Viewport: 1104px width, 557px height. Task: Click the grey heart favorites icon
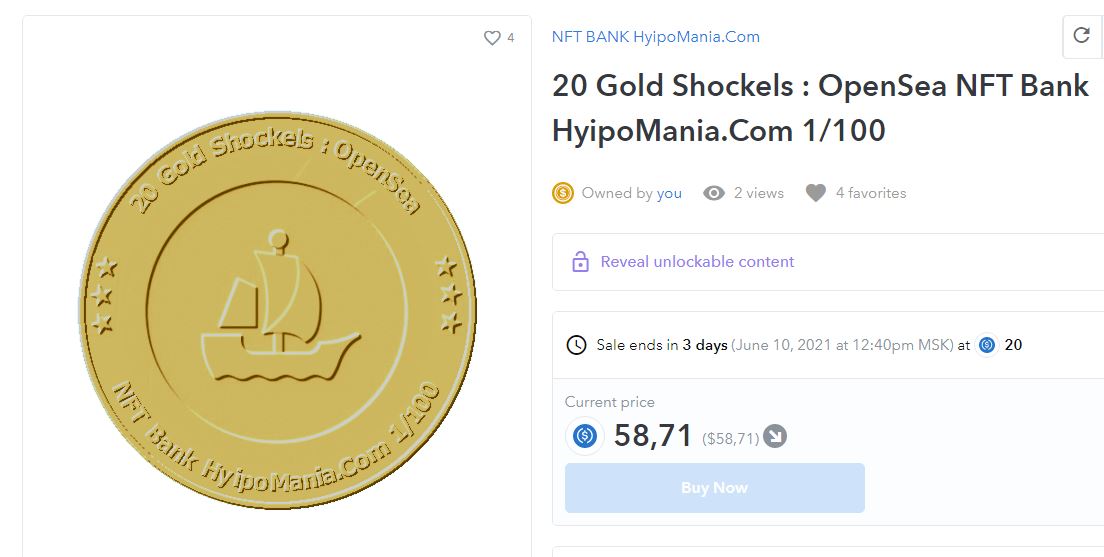(816, 193)
